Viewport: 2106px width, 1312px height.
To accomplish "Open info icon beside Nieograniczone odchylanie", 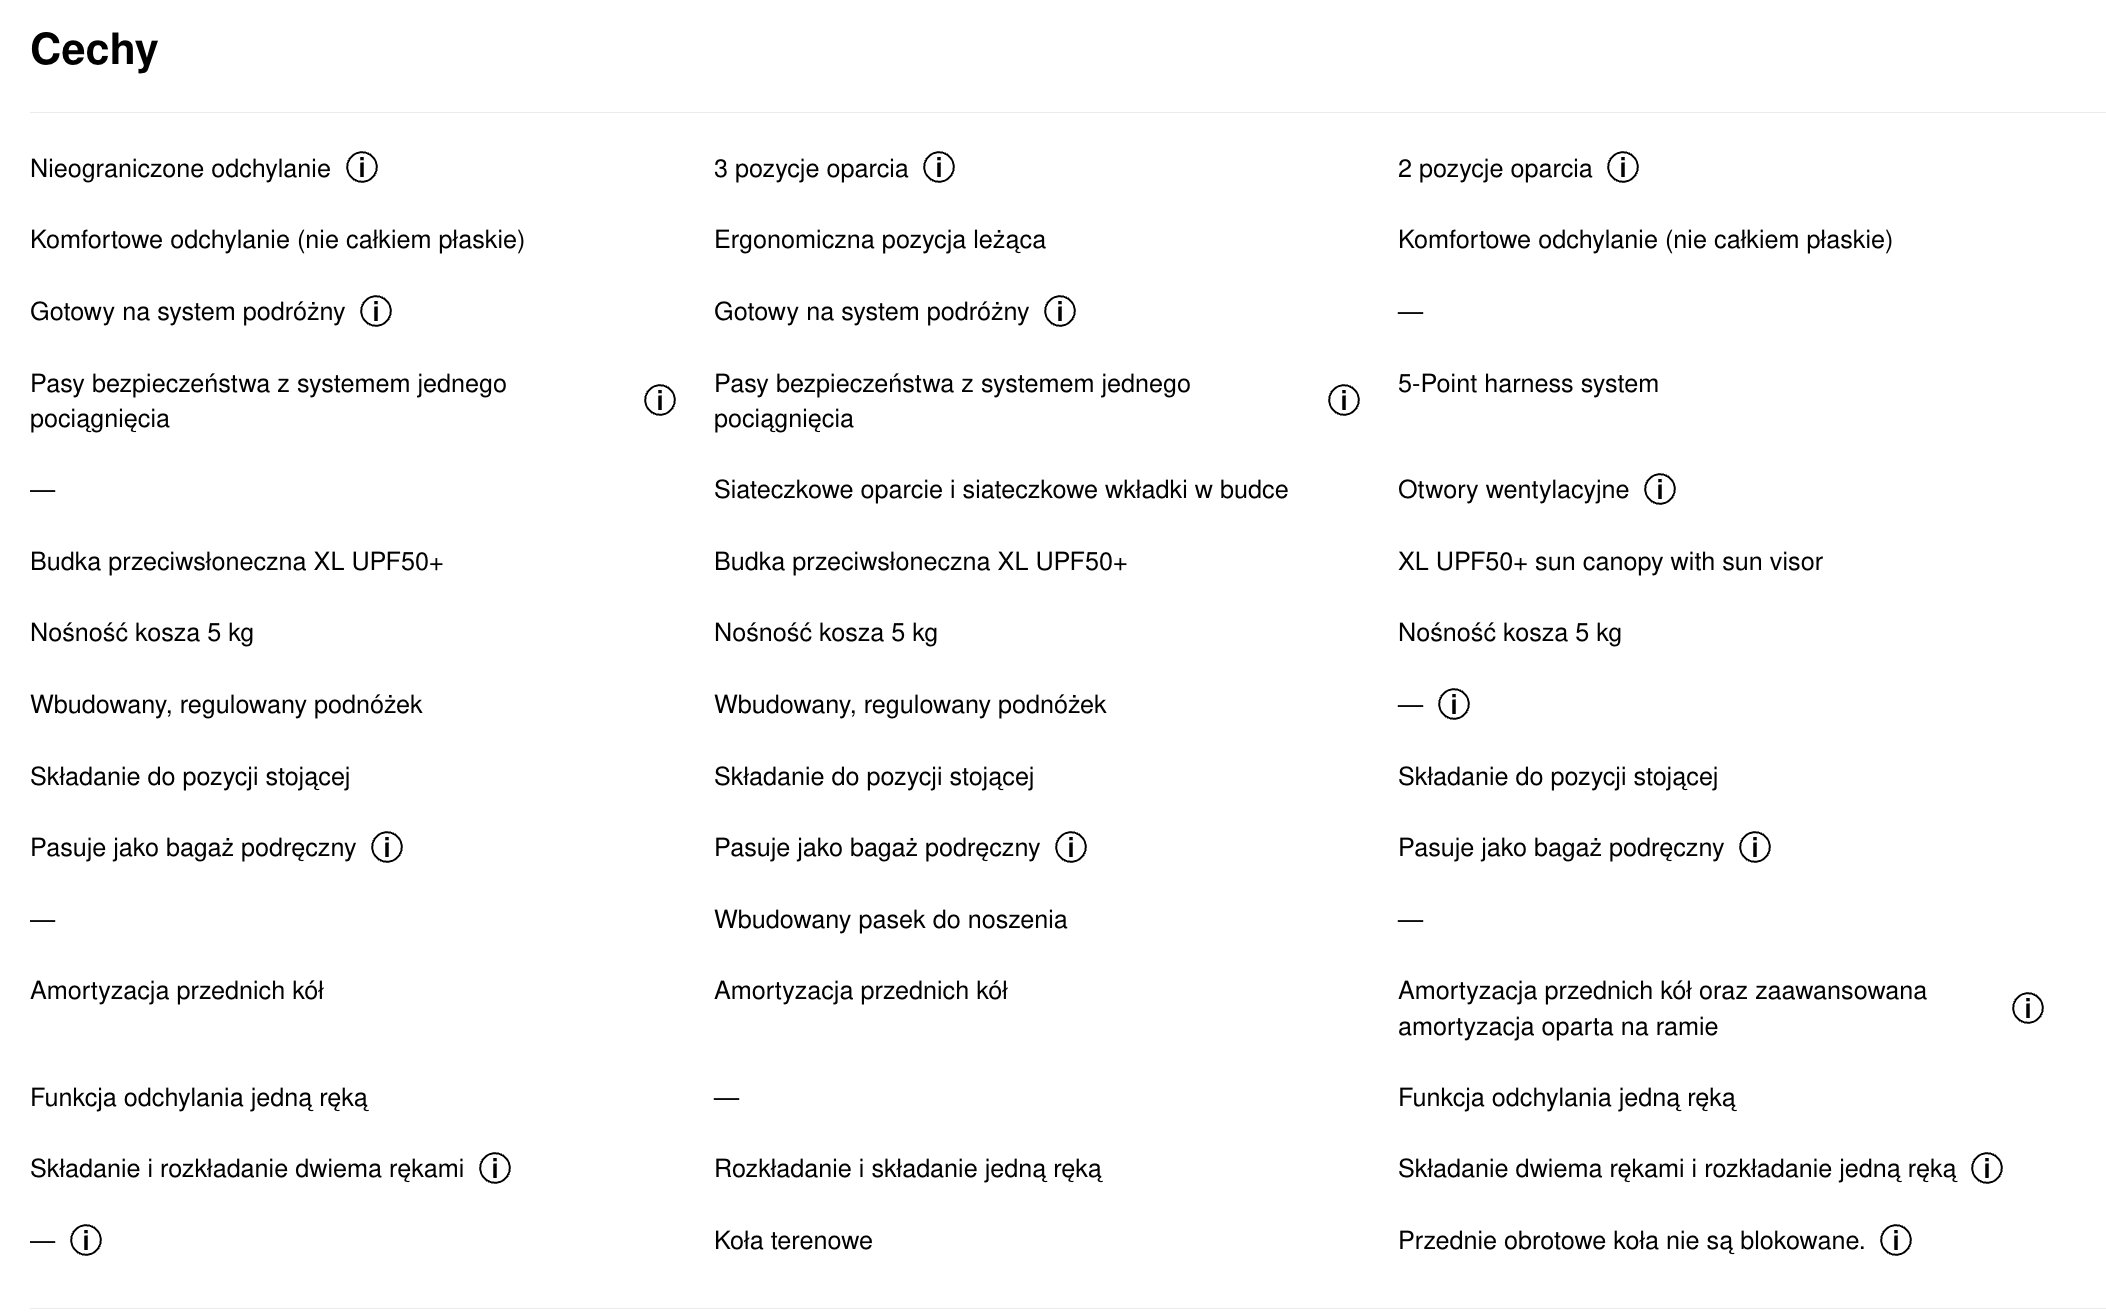I will point(362,168).
